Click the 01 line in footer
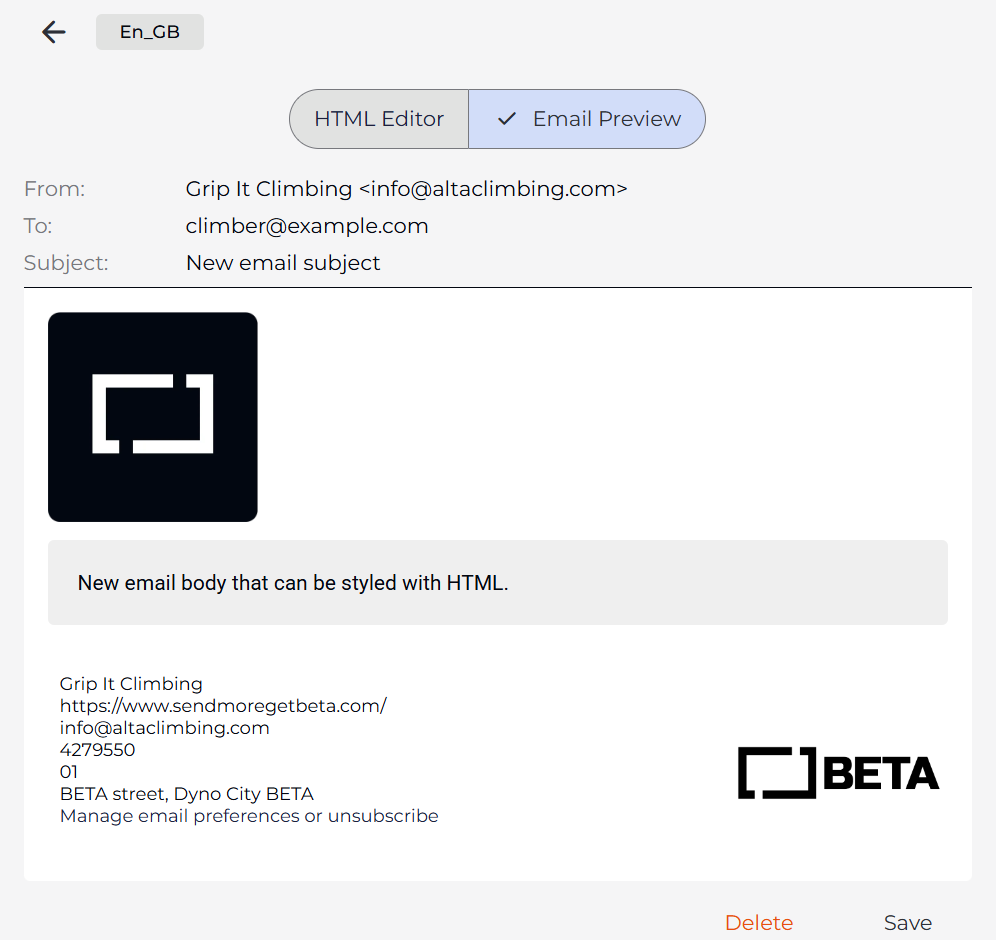The width and height of the screenshot is (997, 940). tap(69, 772)
